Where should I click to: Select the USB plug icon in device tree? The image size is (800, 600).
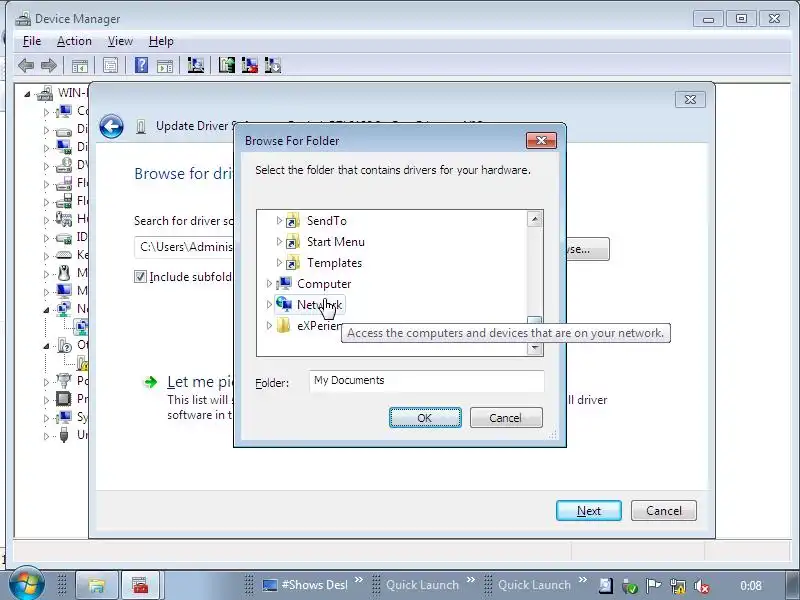tap(64, 435)
